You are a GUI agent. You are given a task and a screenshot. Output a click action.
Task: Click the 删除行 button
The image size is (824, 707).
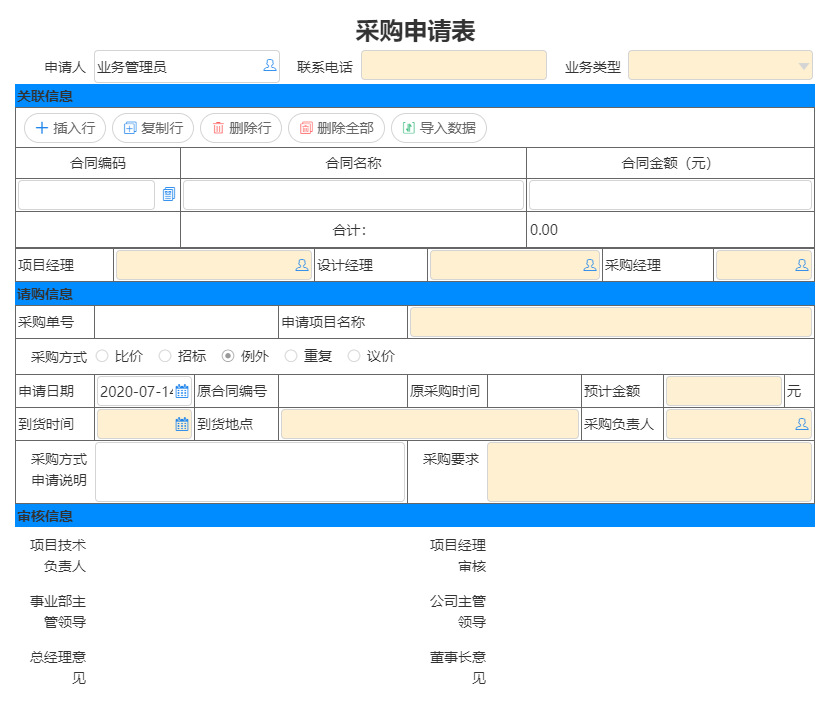pyautogui.click(x=241, y=128)
